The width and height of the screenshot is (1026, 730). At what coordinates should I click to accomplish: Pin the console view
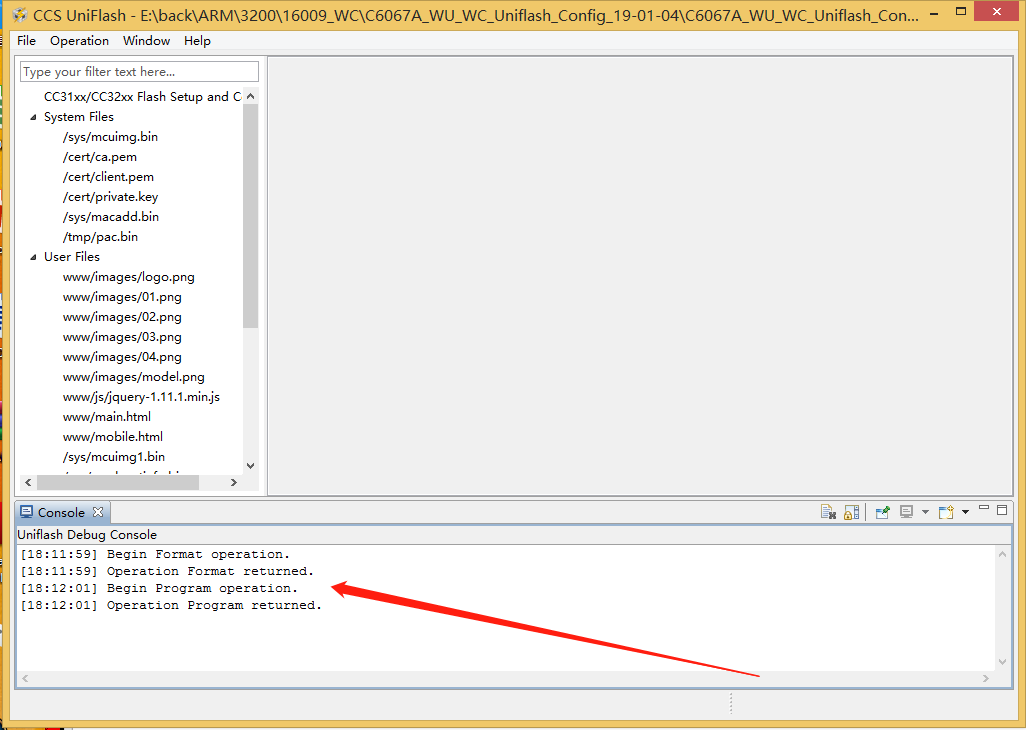[883, 512]
